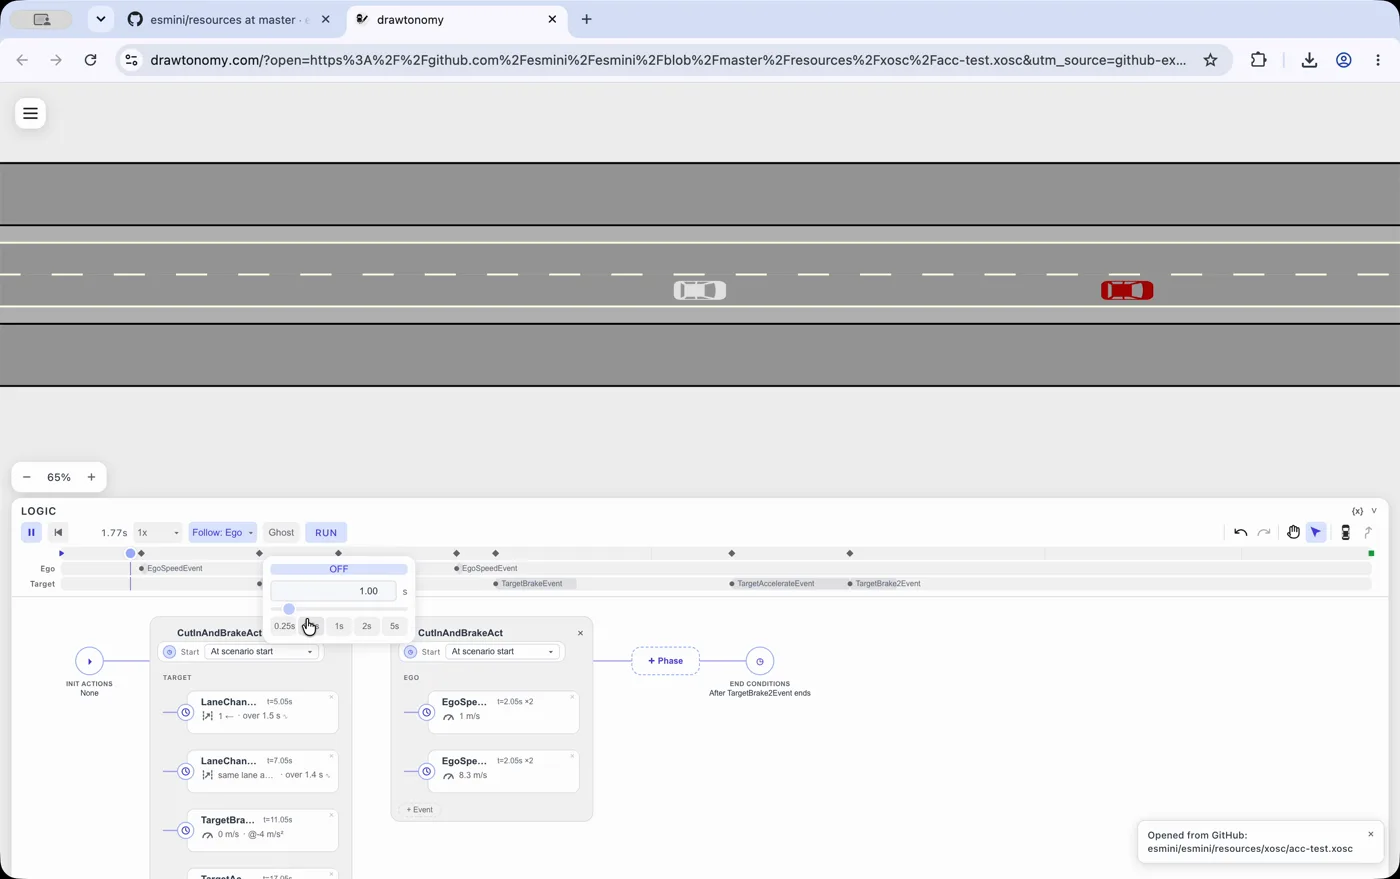1400x879 pixels.
Task: Select the 5s preset
Action: (394, 626)
